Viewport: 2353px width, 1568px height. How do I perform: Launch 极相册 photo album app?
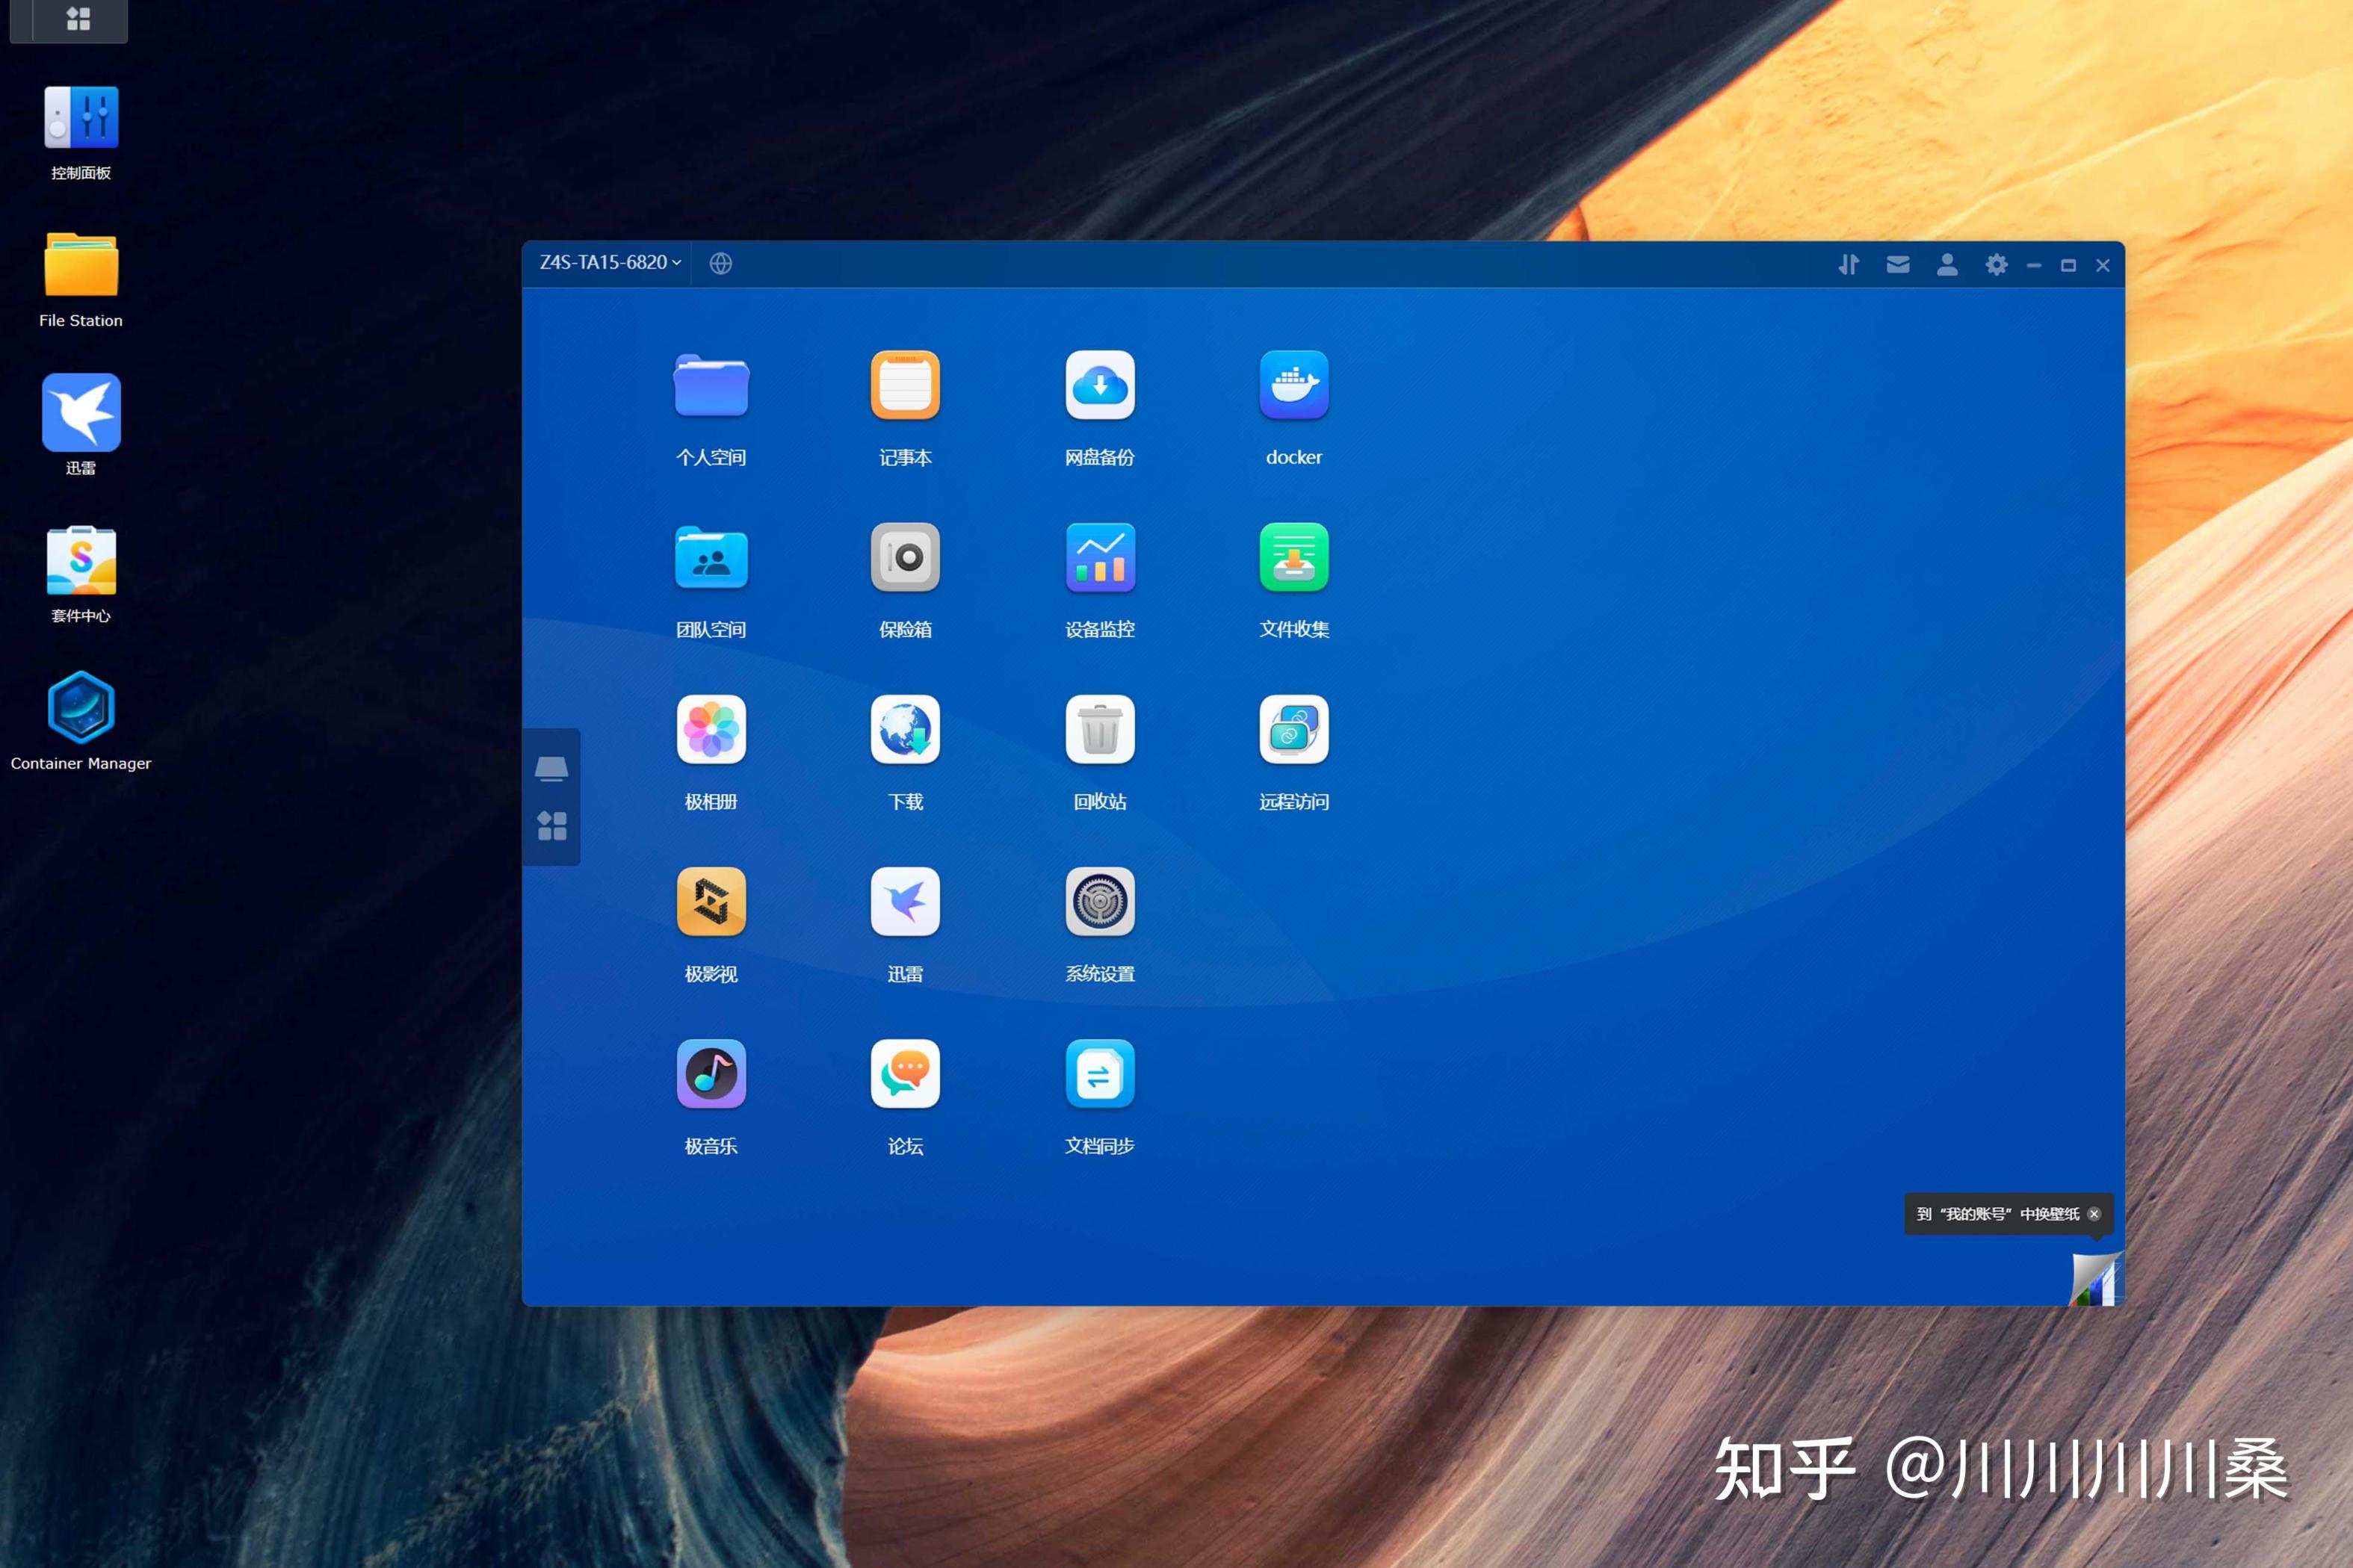coord(711,730)
